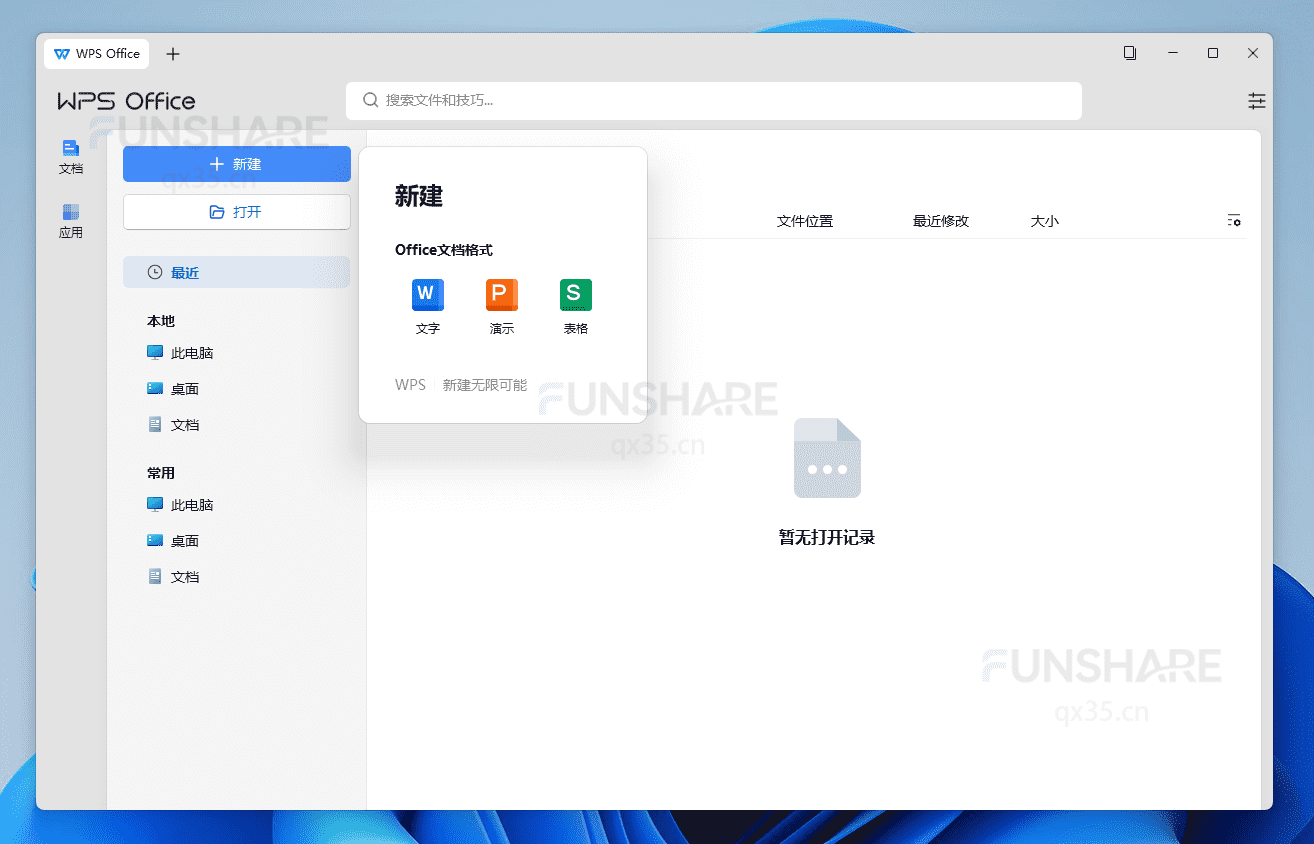Open 此电脑 under the 本地 section
1314x844 pixels.
pyautogui.click(x=180, y=353)
